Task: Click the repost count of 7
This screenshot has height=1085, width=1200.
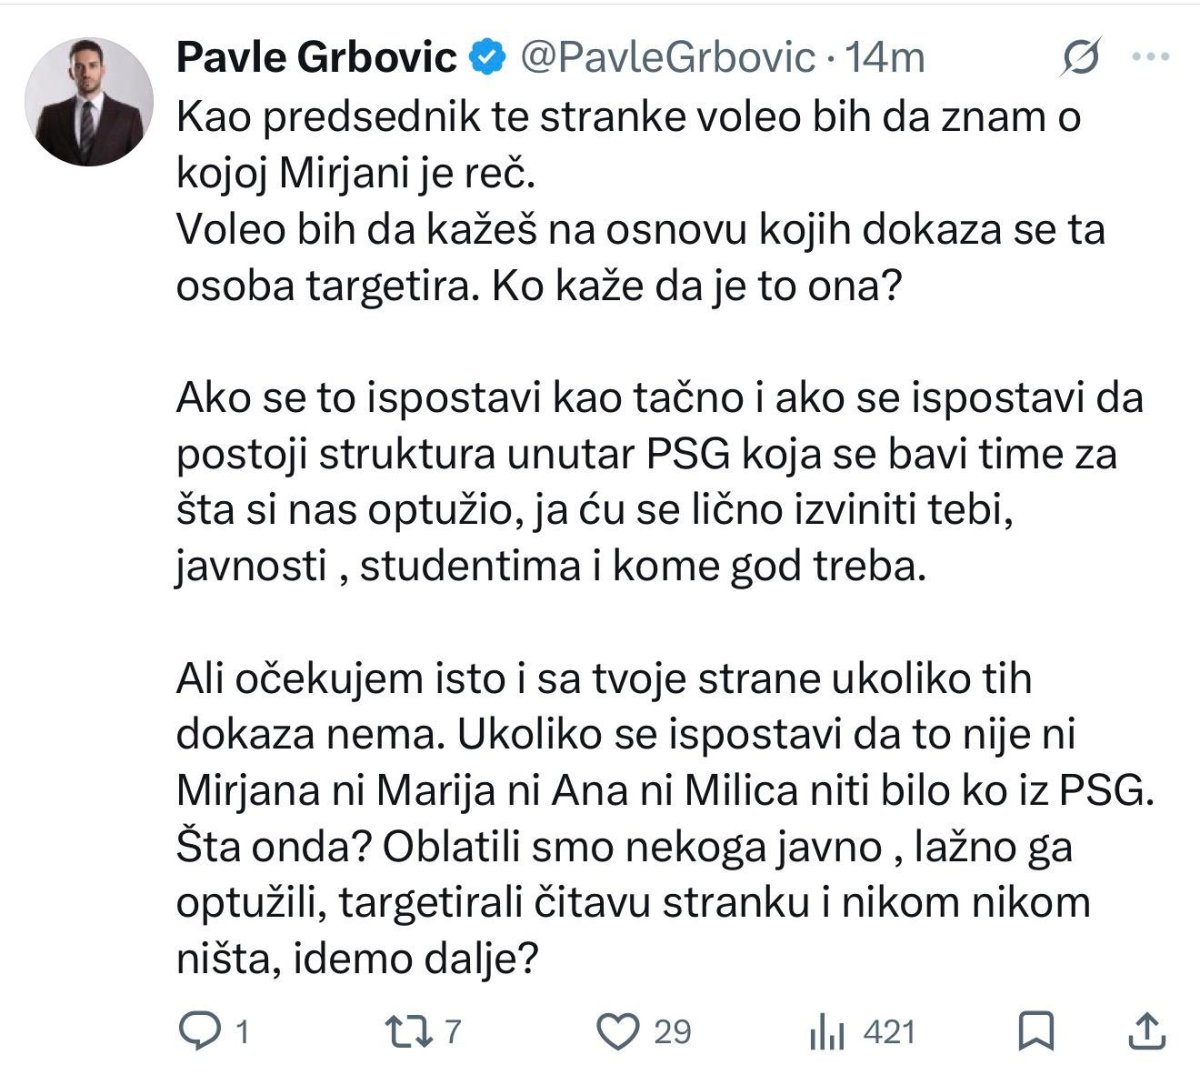Action: click(452, 1031)
